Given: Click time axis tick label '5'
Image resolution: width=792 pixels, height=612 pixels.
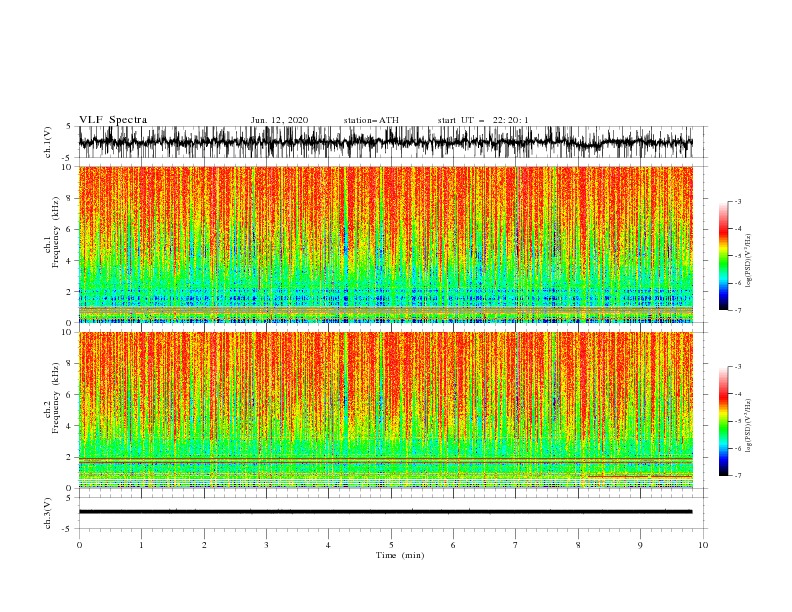Looking at the screenshot, I should (x=391, y=545).
